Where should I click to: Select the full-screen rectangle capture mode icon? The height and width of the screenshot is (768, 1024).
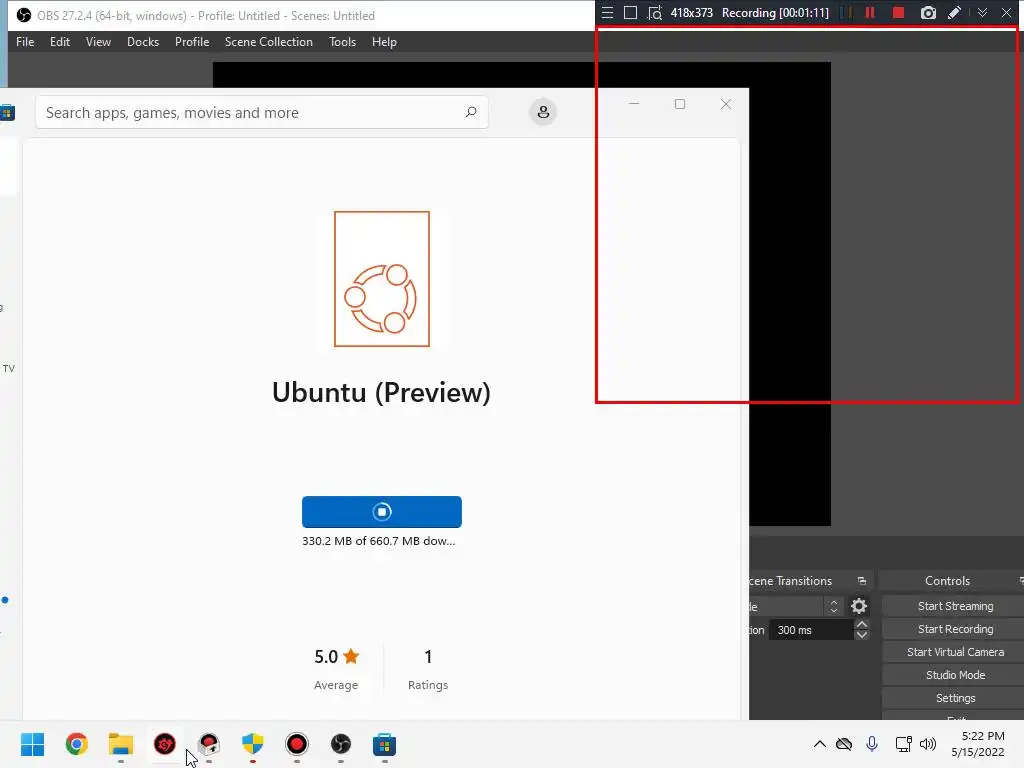(x=630, y=12)
